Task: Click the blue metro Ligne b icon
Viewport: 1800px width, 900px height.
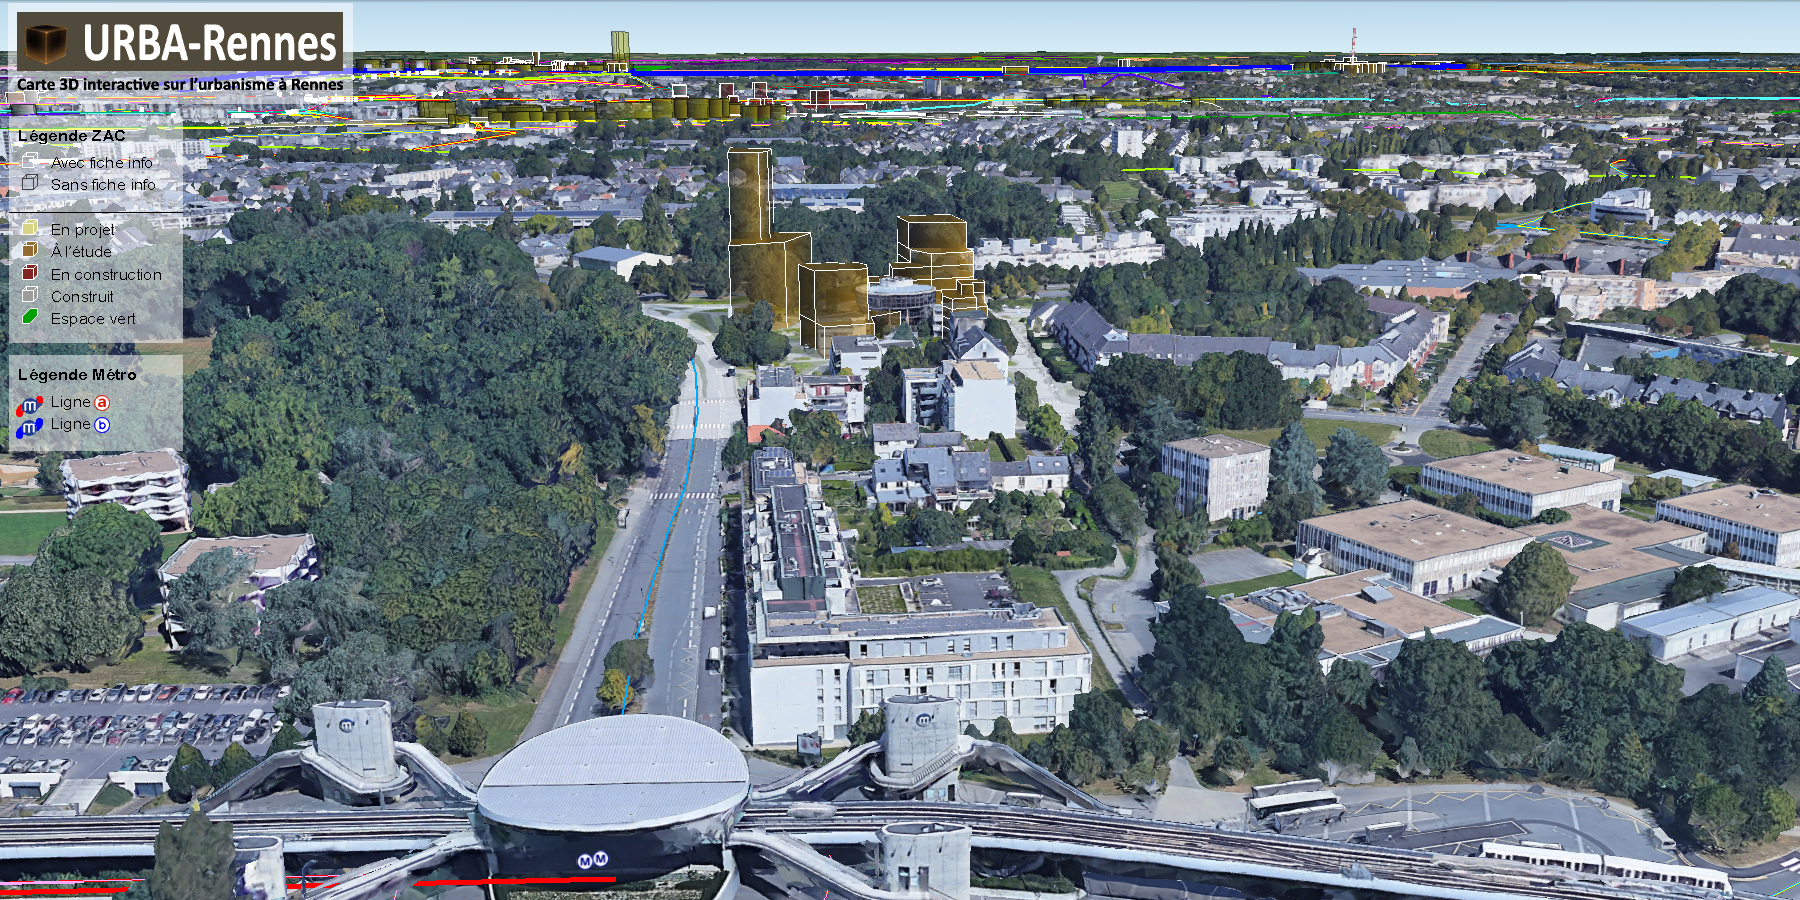Action: 29,428
